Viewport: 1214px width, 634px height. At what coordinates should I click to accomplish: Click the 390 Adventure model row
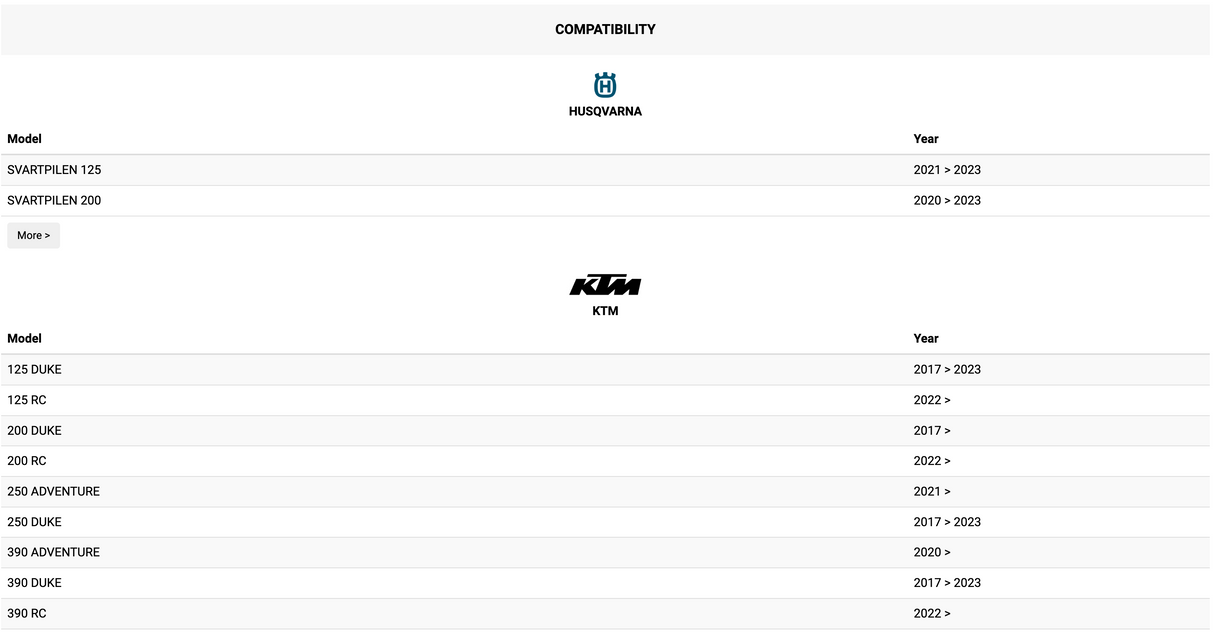click(x=53, y=552)
